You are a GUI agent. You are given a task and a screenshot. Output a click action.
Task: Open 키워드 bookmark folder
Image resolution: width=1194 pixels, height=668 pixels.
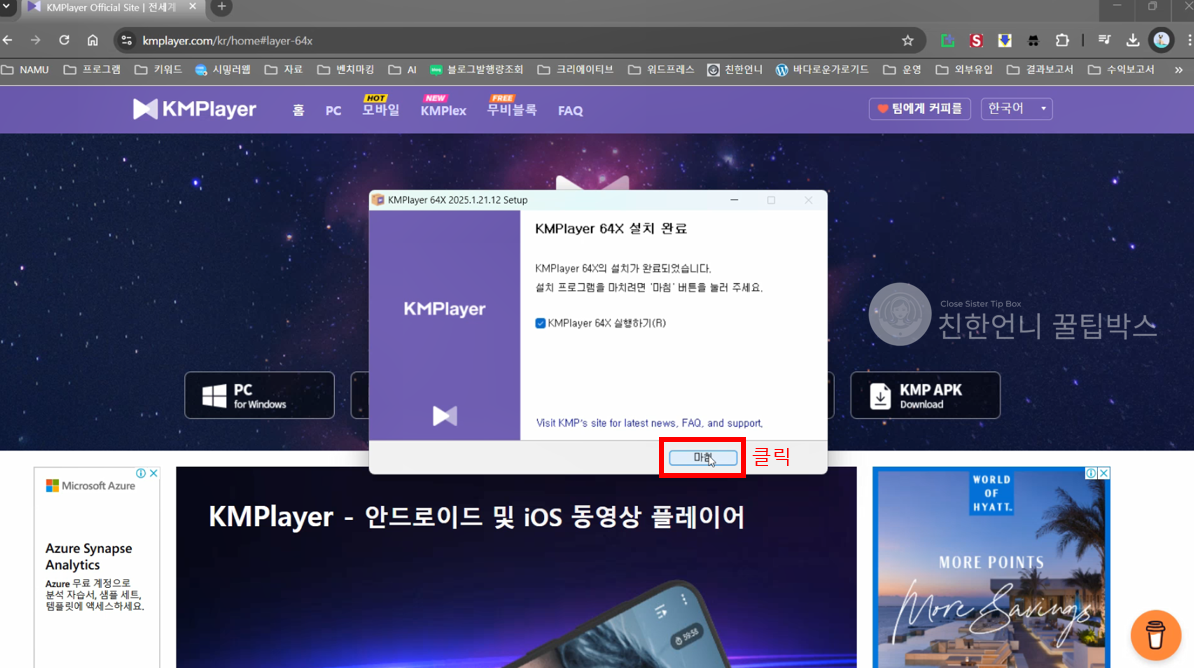158,69
